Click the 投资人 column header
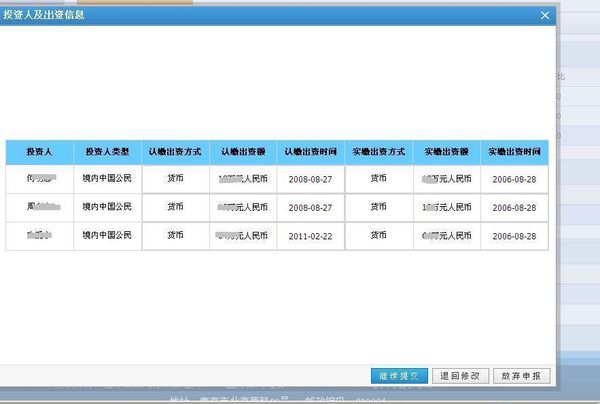Image resolution: width=600 pixels, height=404 pixels. (x=39, y=152)
